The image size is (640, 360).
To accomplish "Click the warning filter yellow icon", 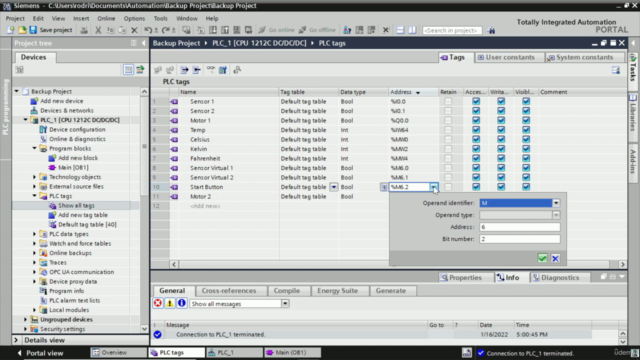I will [x=169, y=303].
